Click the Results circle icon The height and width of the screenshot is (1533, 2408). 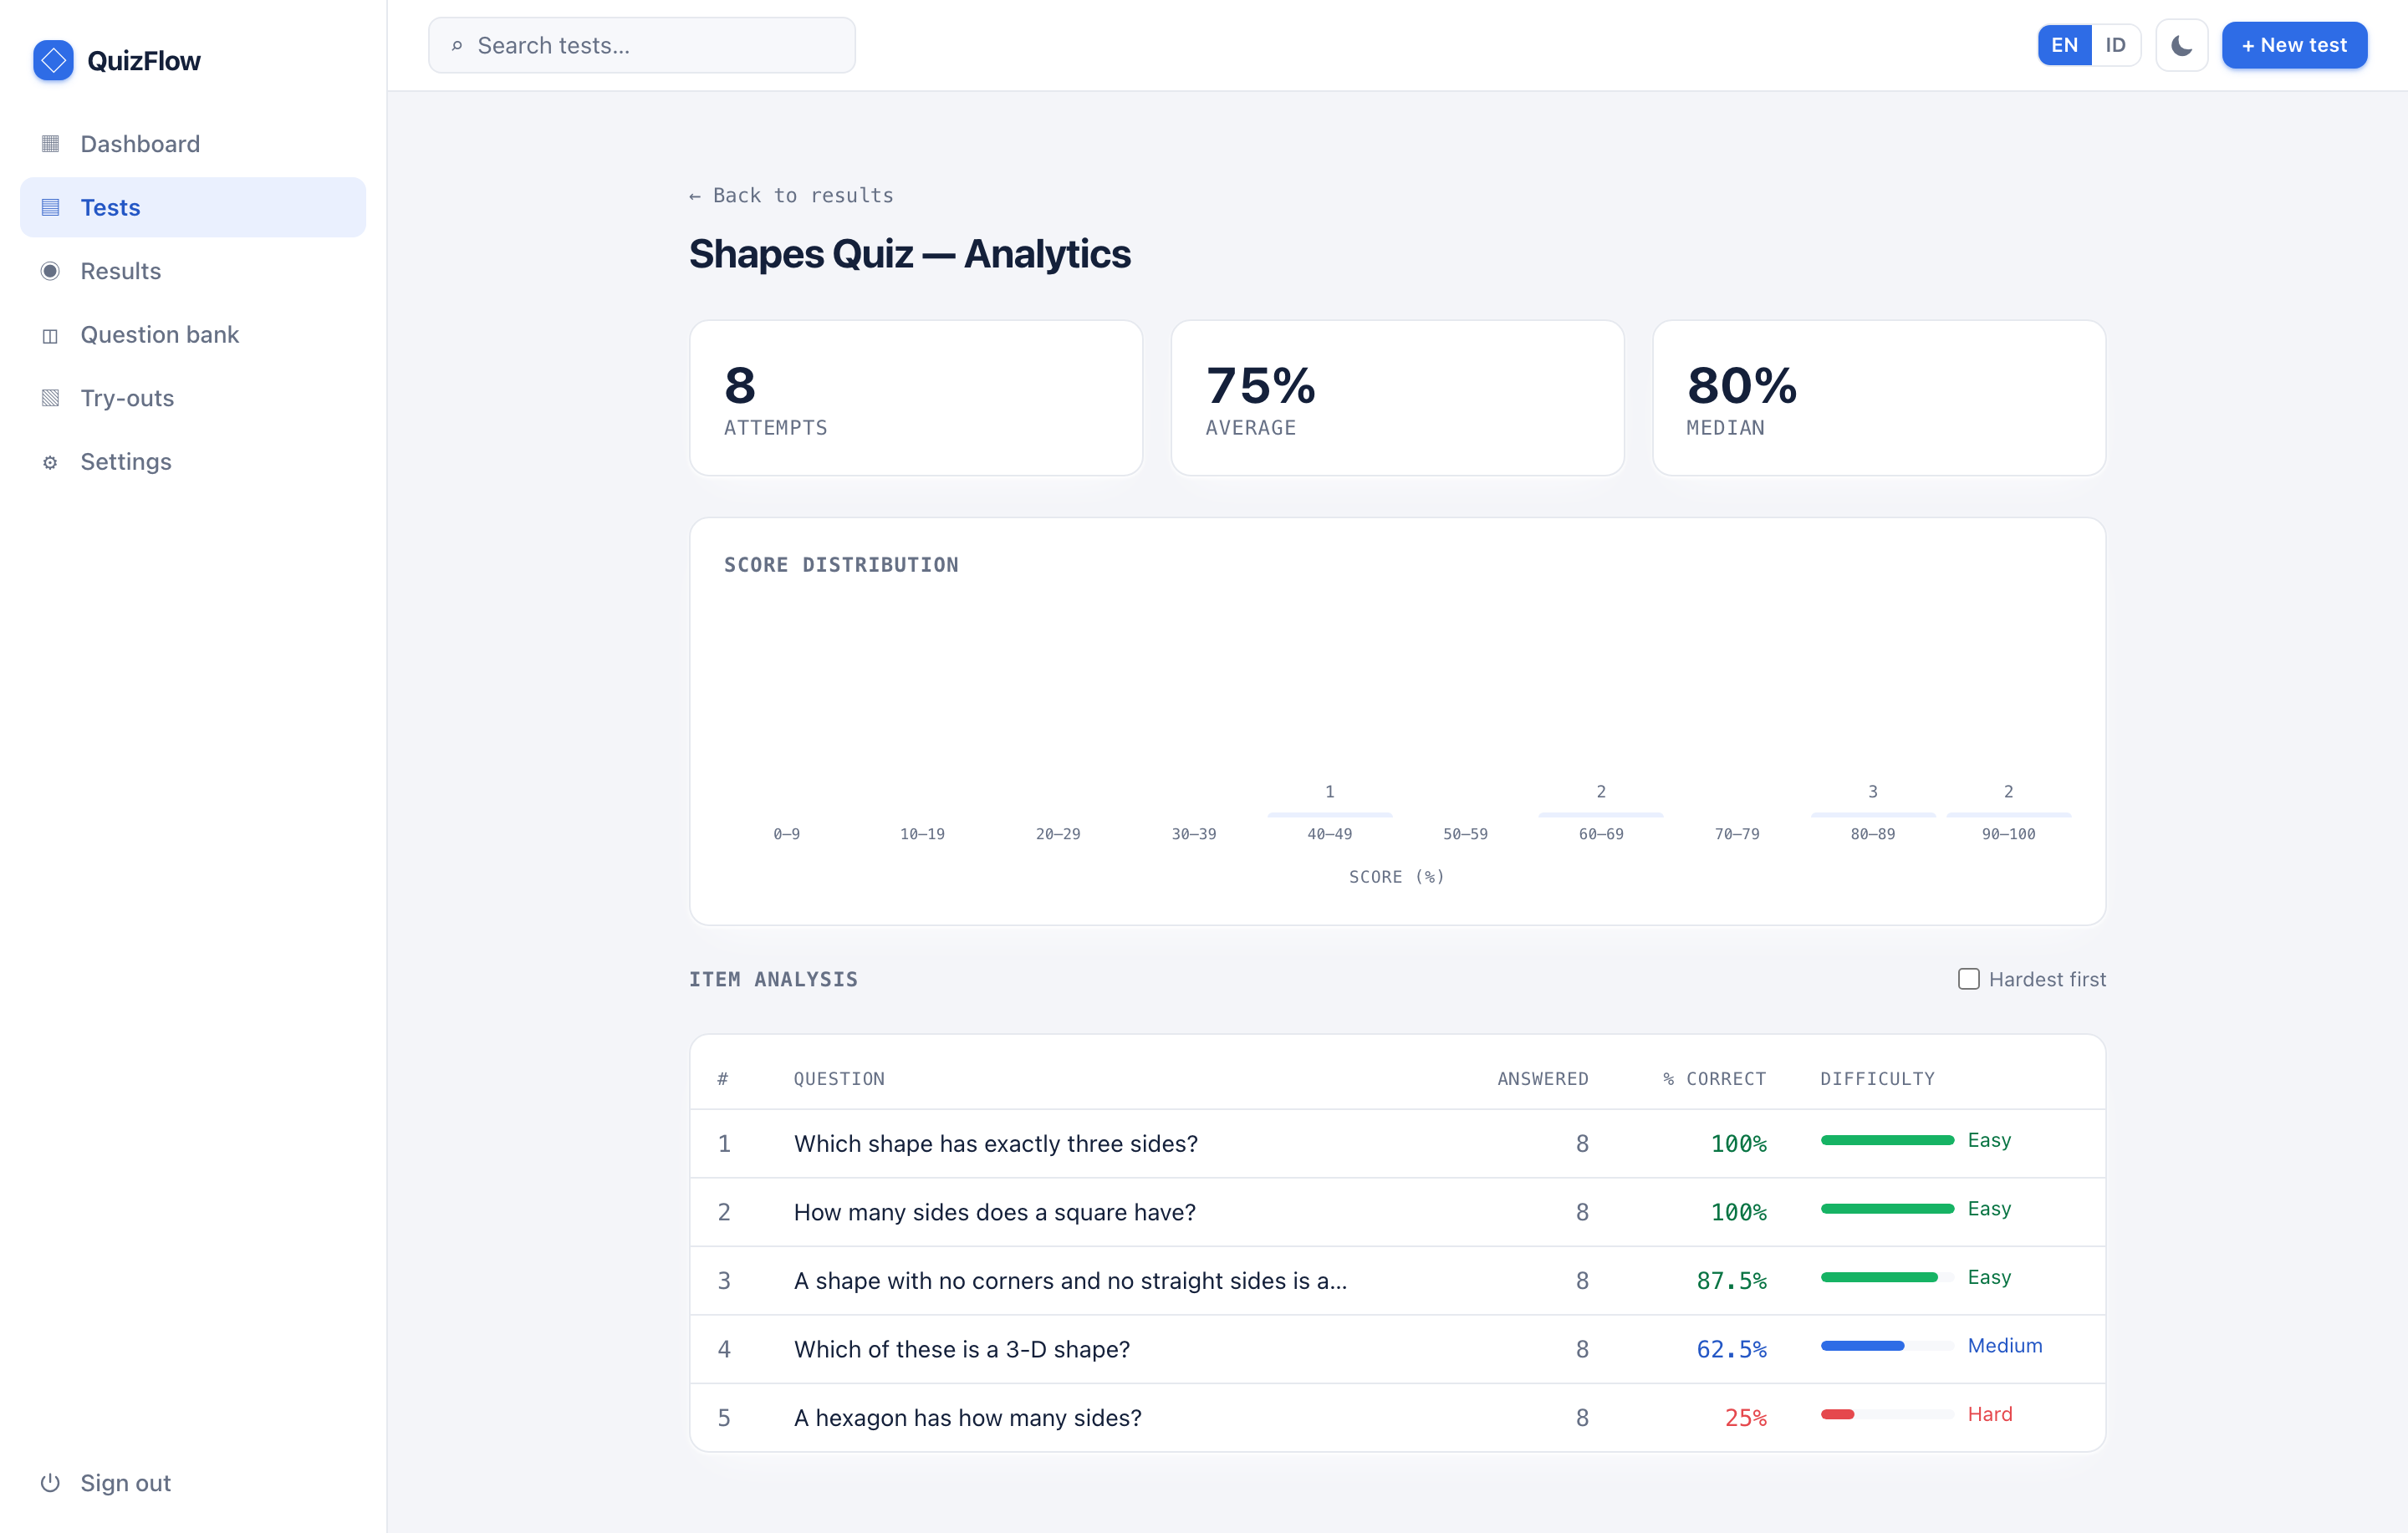click(x=50, y=271)
